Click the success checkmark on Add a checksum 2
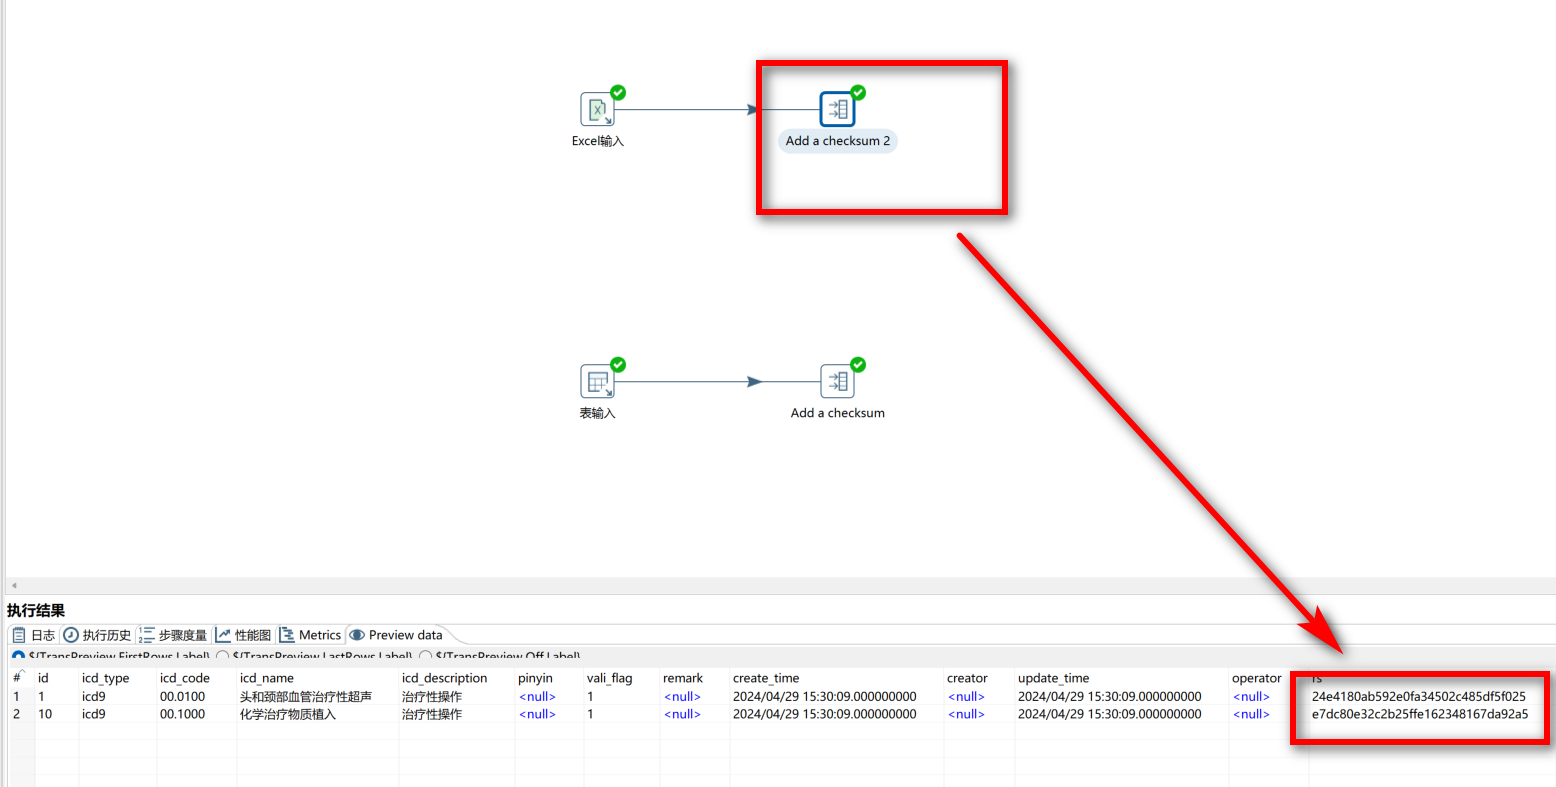The image size is (1556, 787). click(856, 90)
